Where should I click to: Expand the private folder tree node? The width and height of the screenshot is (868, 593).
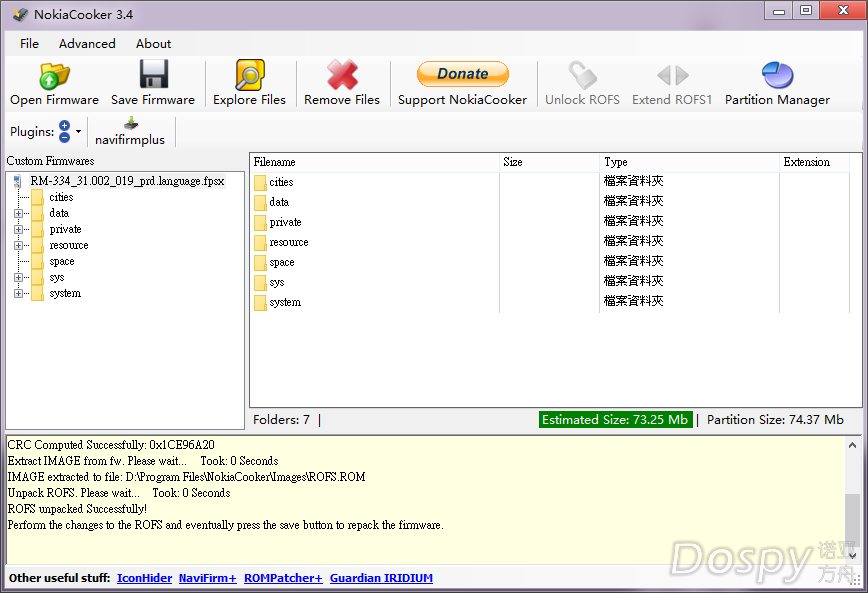(x=18, y=230)
